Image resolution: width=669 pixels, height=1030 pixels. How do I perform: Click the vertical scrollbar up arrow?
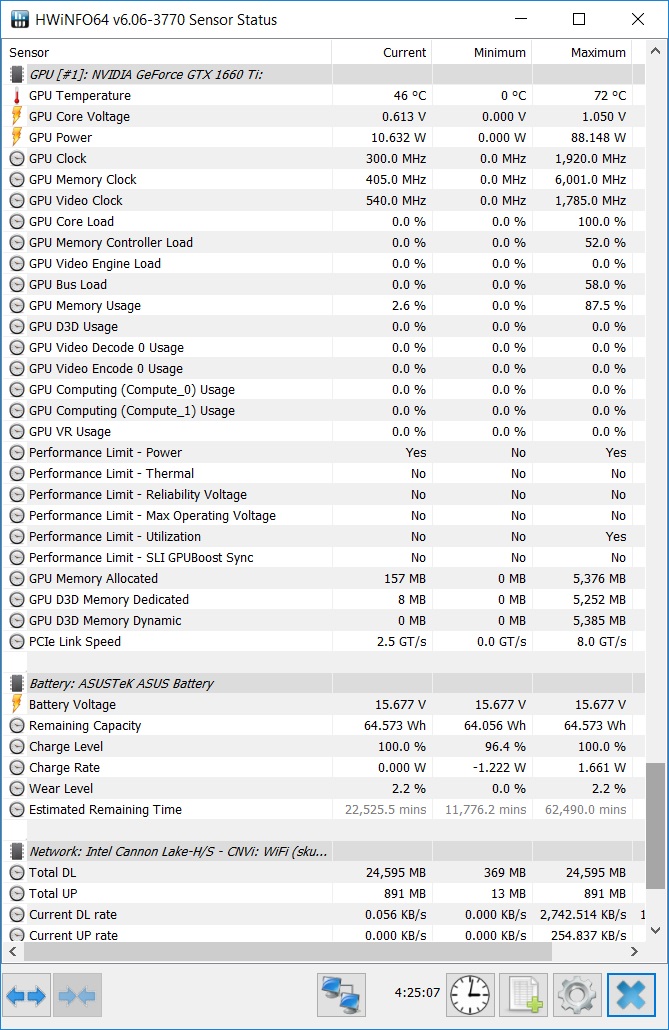tap(655, 51)
